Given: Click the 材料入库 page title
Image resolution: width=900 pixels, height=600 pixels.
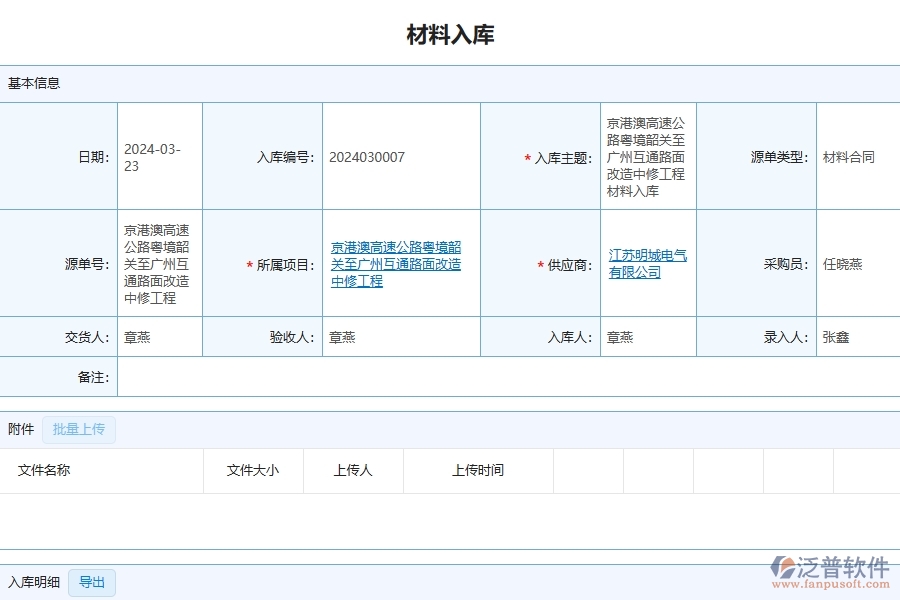Looking at the screenshot, I should (x=449, y=33).
